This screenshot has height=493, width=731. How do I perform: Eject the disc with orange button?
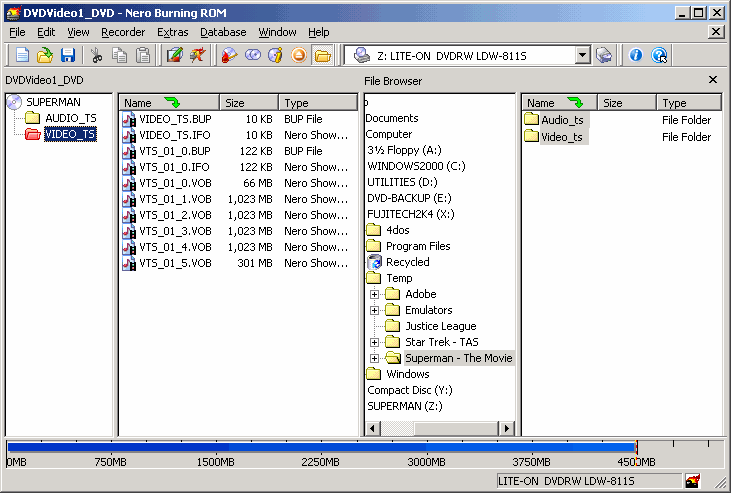[299, 55]
